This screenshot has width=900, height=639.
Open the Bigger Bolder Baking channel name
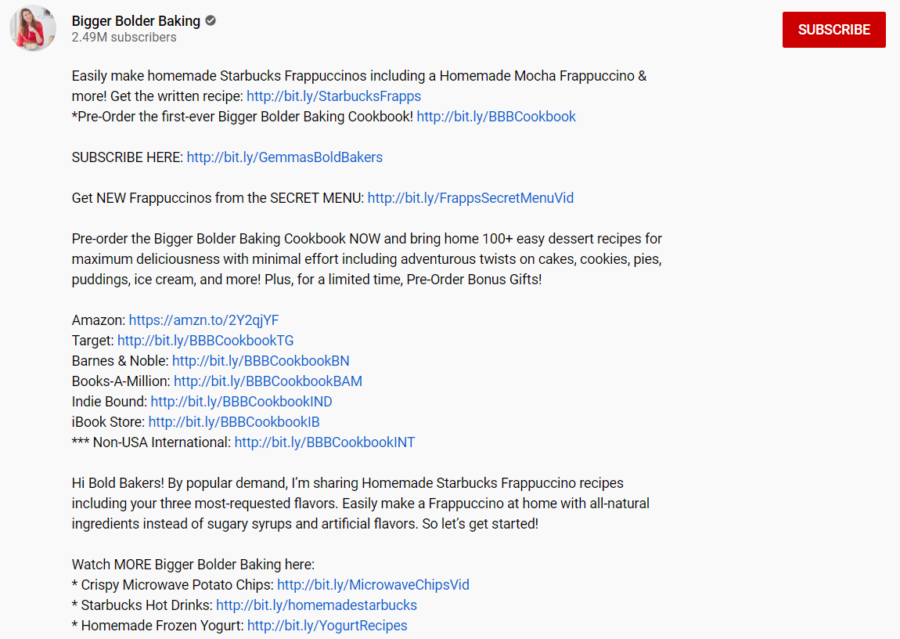click(x=136, y=21)
